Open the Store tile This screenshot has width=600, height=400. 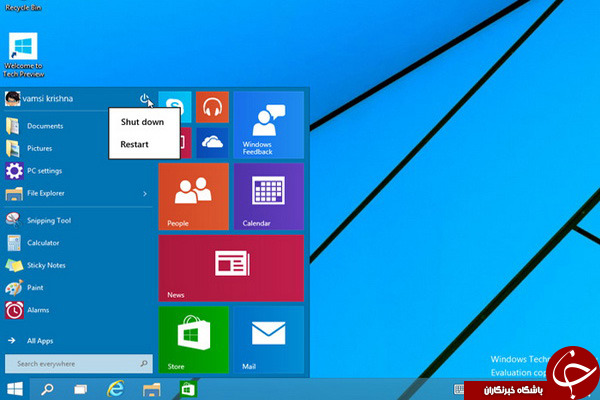[194, 340]
